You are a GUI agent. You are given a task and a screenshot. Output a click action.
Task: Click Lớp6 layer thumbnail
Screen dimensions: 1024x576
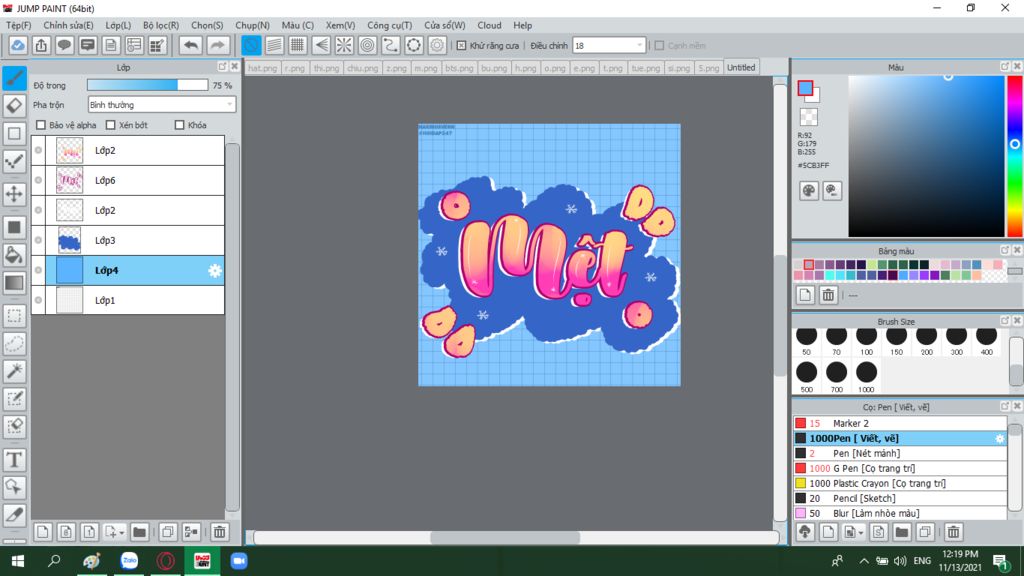[69, 180]
